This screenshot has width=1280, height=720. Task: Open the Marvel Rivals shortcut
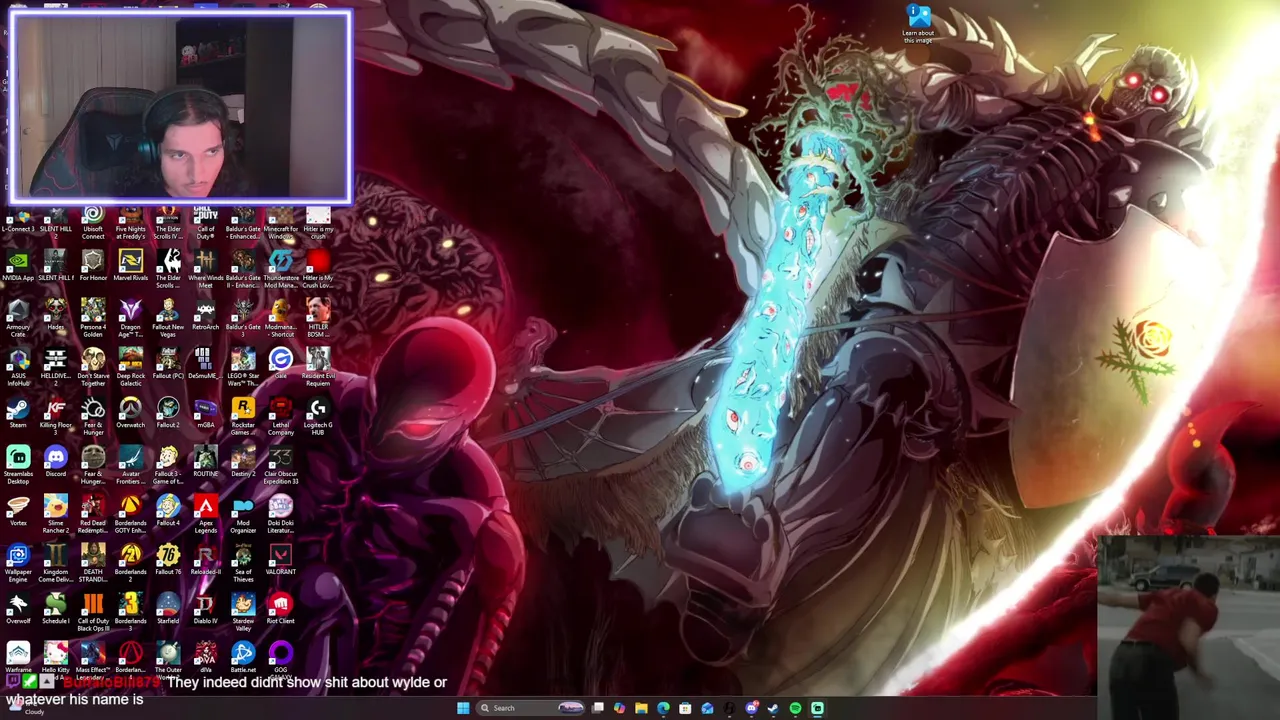pyautogui.click(x=130, y=266)
